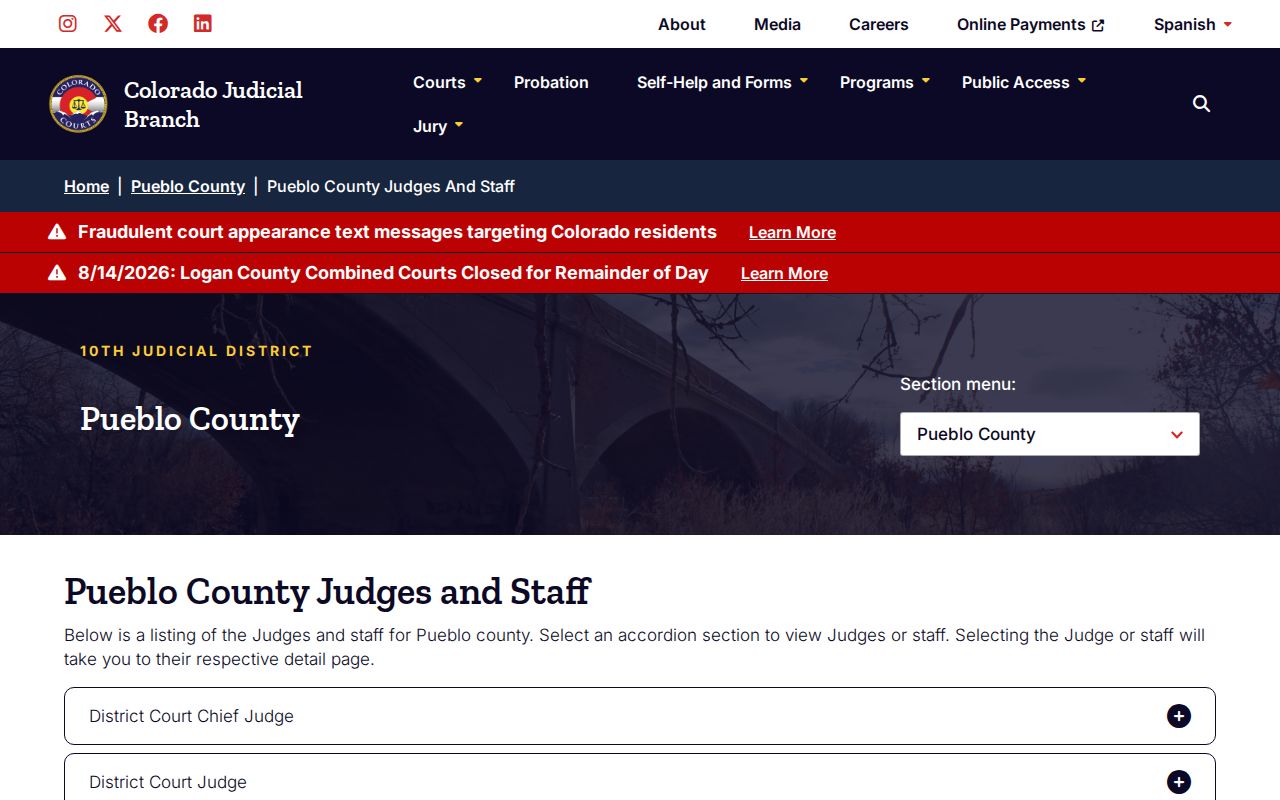Expand the Courts menu arrow

pyautogui.click(x=478, y=81)
